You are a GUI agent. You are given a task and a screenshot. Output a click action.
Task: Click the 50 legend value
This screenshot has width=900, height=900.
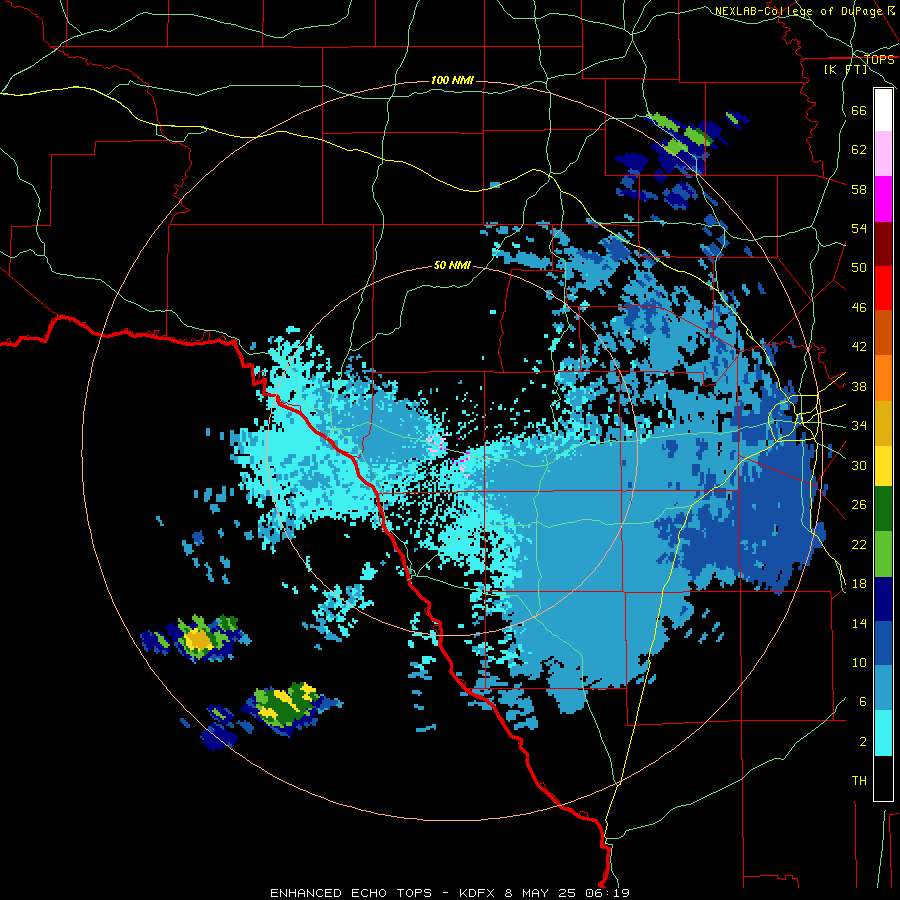click(859, 268)
